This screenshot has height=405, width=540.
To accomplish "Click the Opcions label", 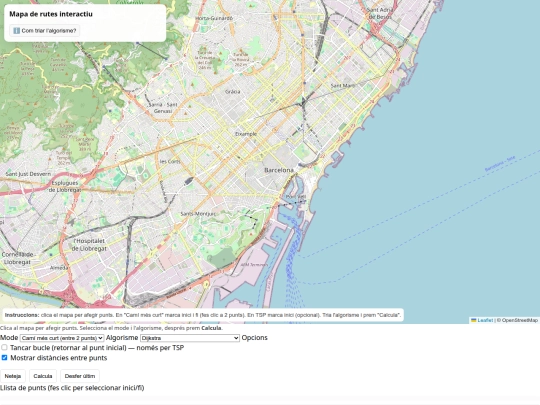I will [255, 338].
